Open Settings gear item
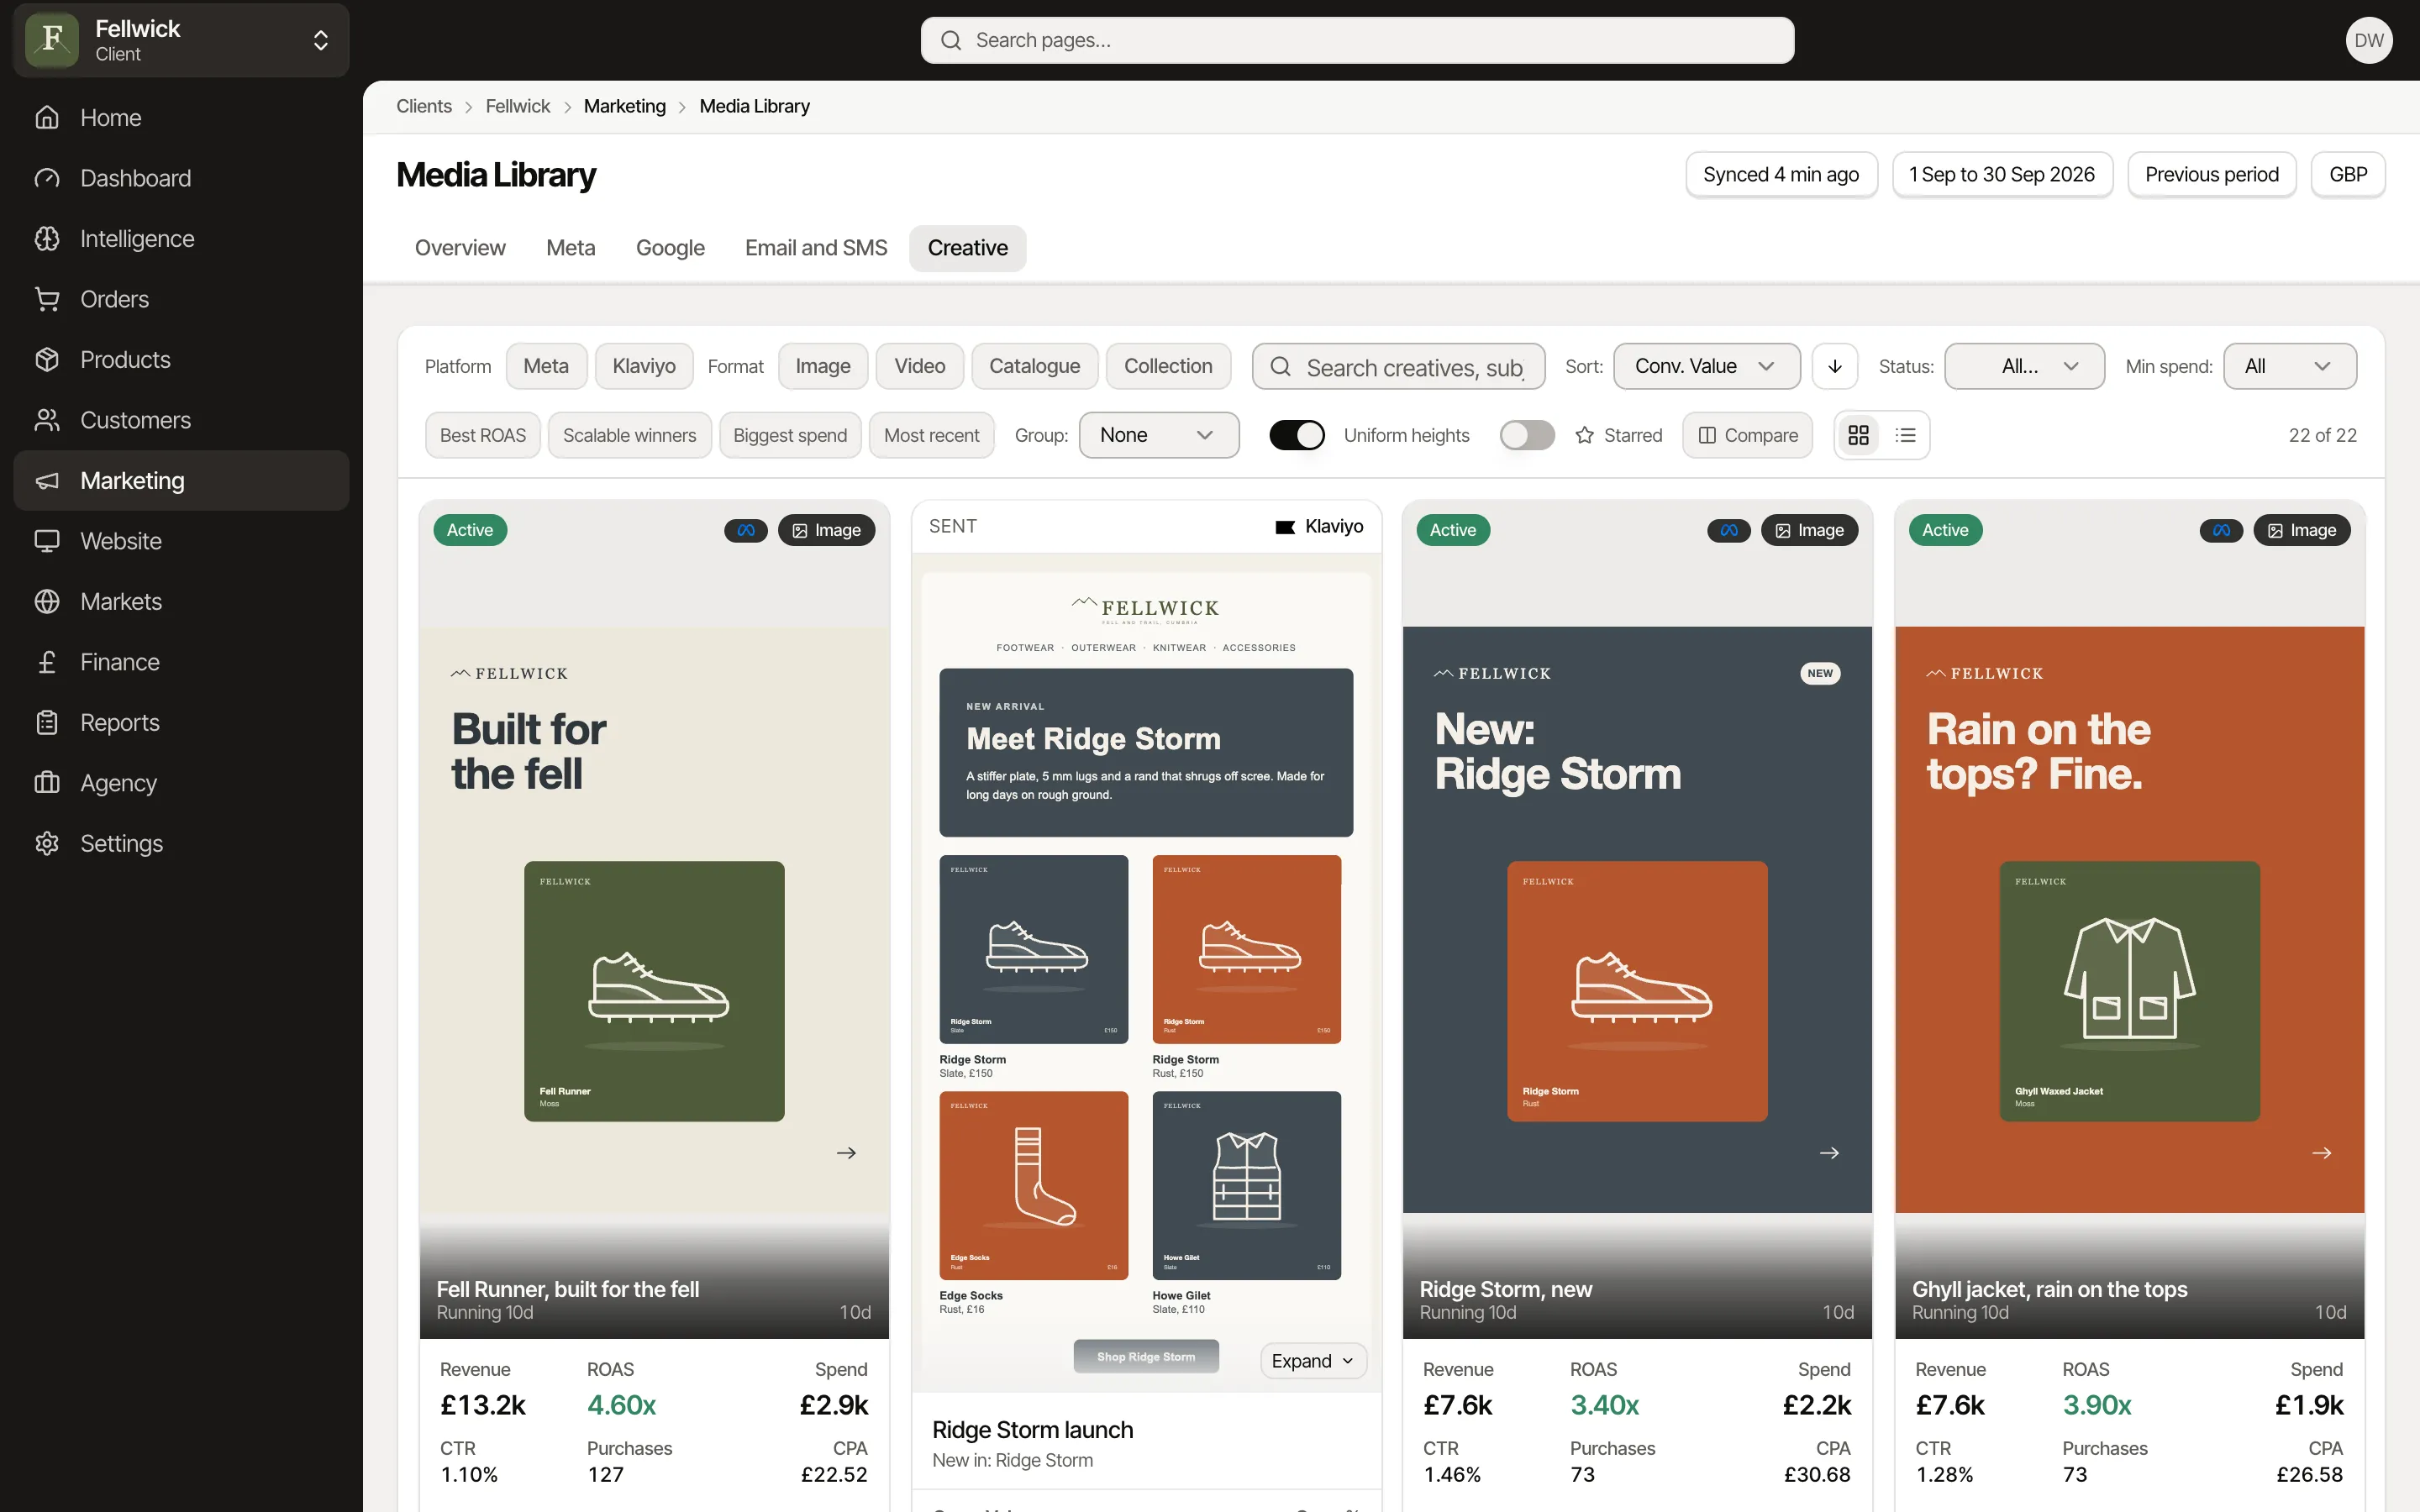This screenshot has width=2420, height=1512. tap(181, 844)
